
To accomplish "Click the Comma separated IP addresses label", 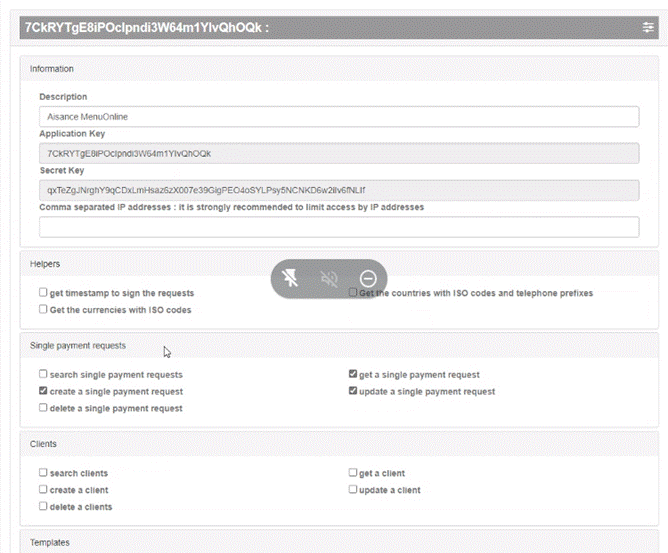I will [x=231, y=207].
